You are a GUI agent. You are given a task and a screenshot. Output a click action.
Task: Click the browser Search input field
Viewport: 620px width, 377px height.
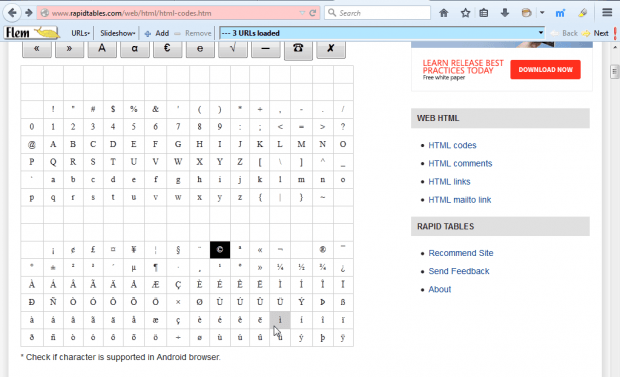point(378,13)
